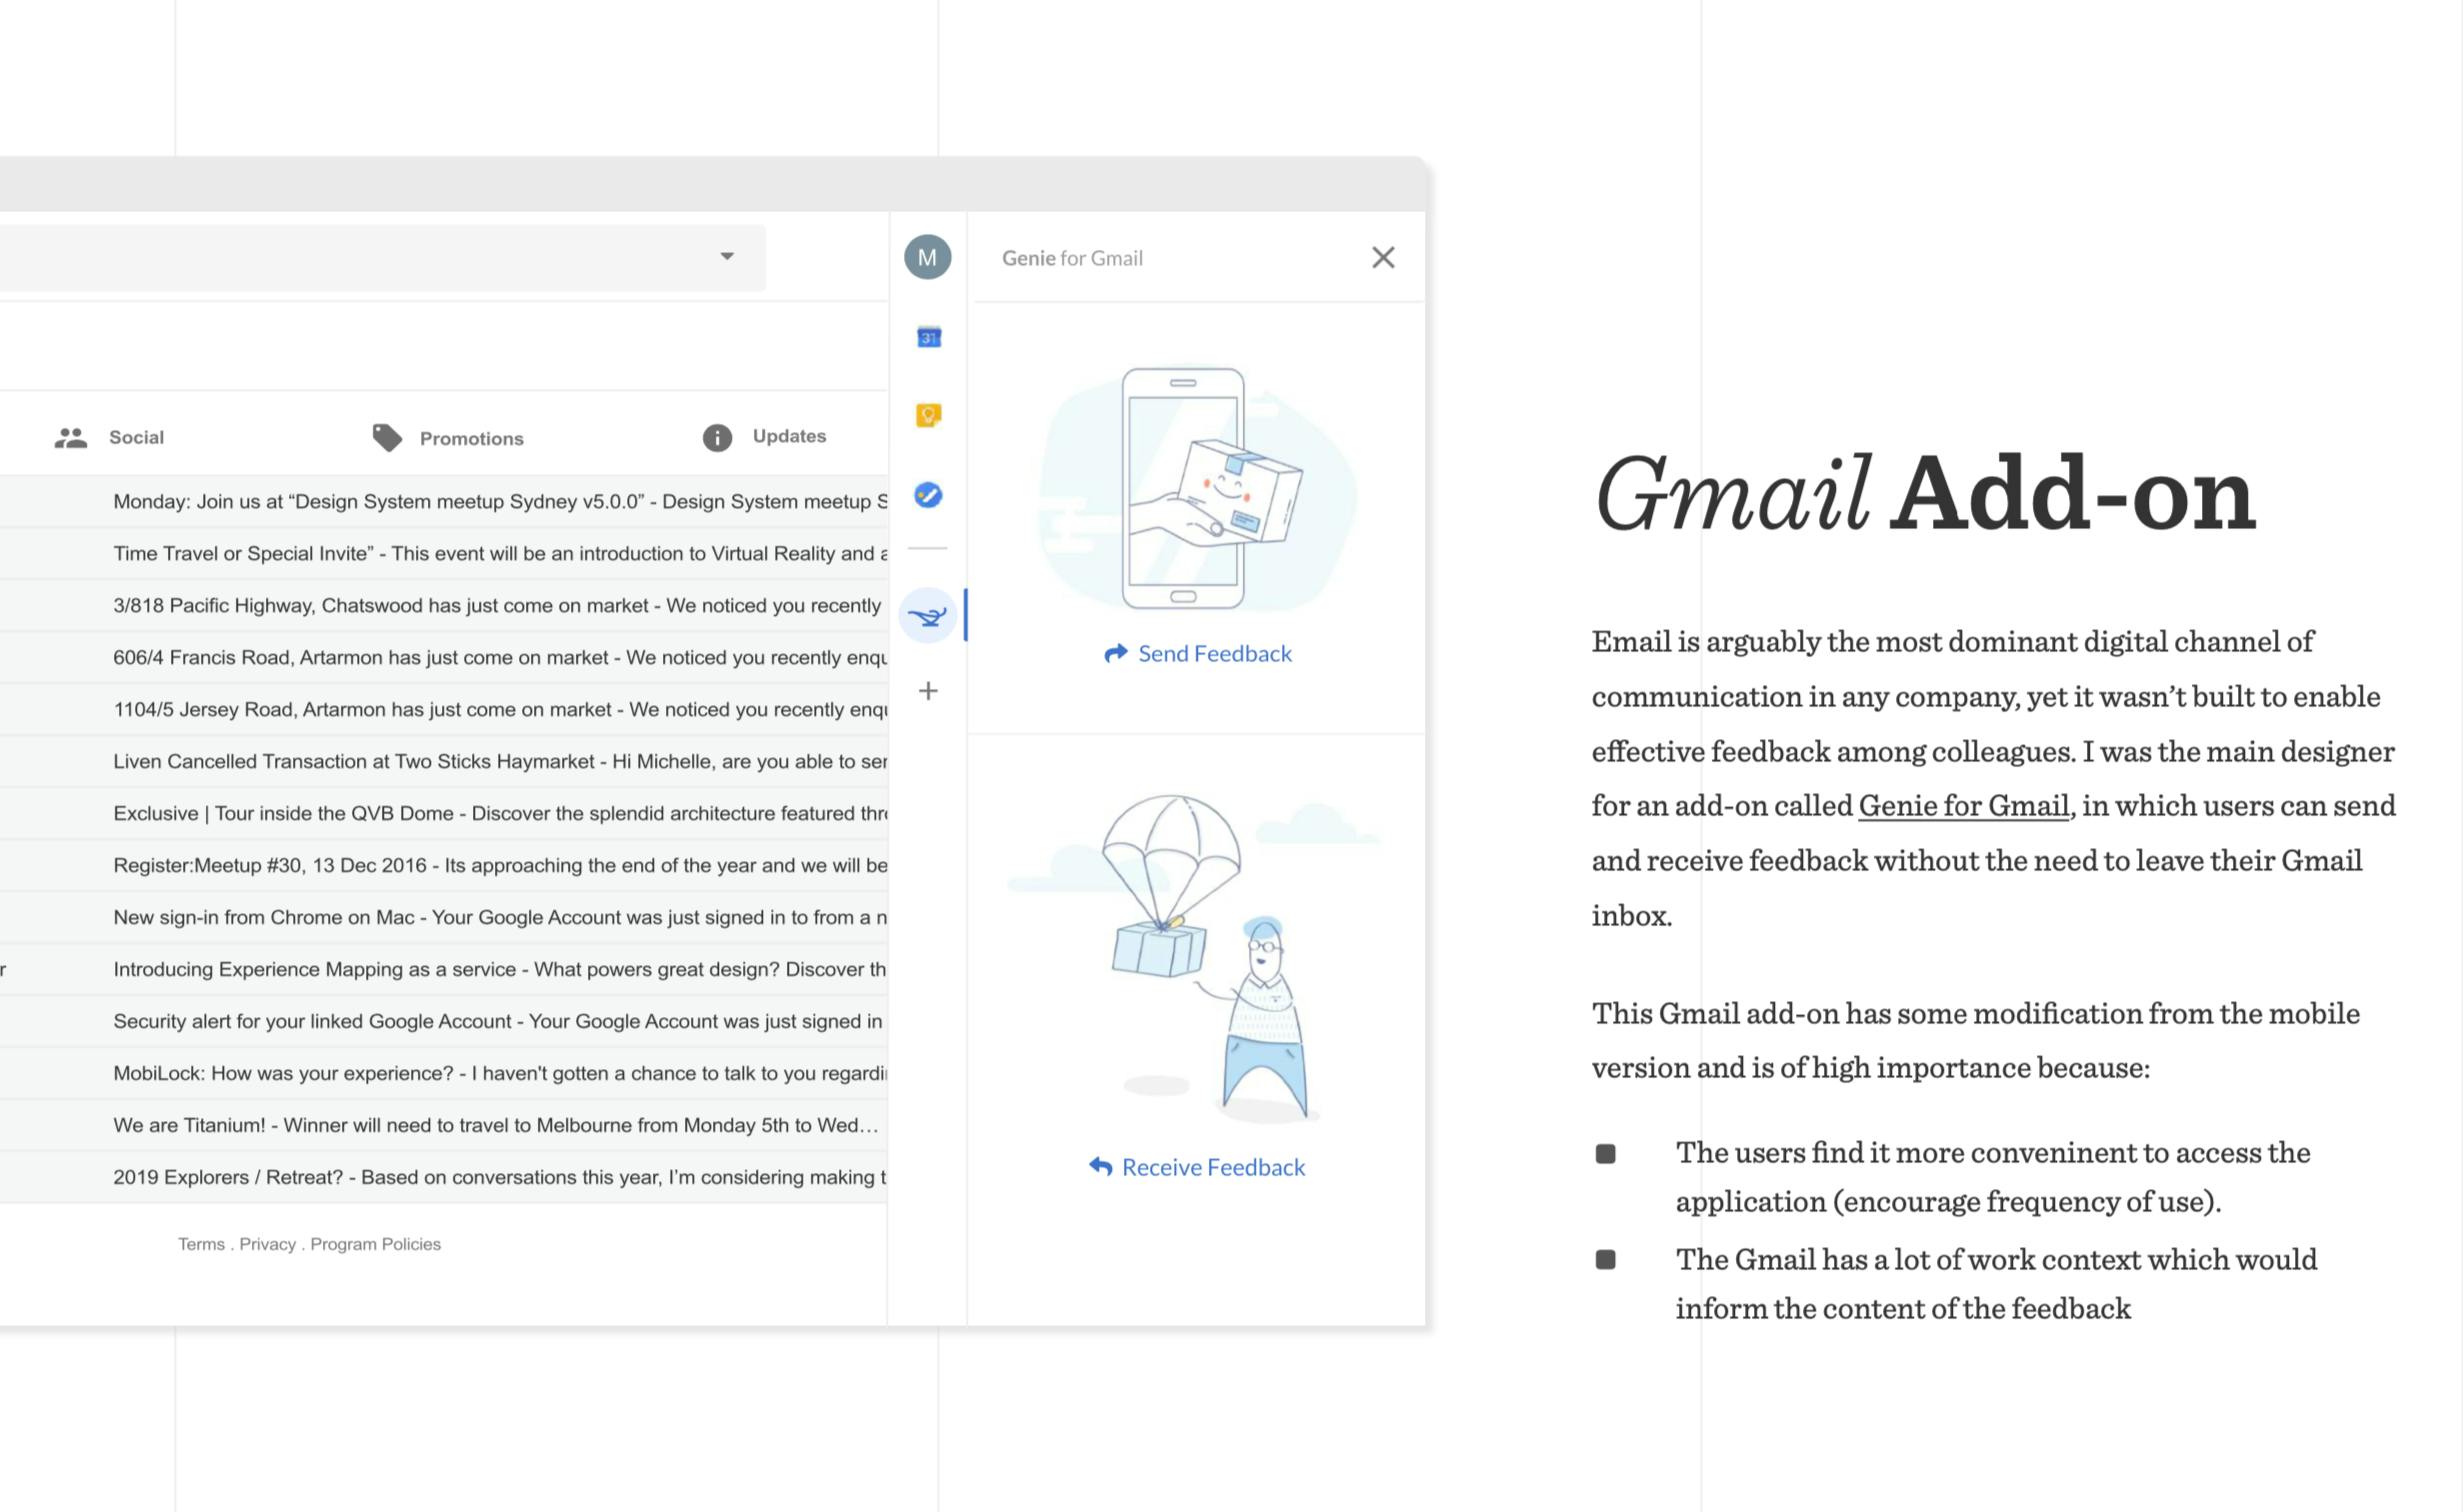Open the Time Travel or Special Invite email
Image resolution: width=2463 pixels, height=1512 pixels.
[444, 554]
